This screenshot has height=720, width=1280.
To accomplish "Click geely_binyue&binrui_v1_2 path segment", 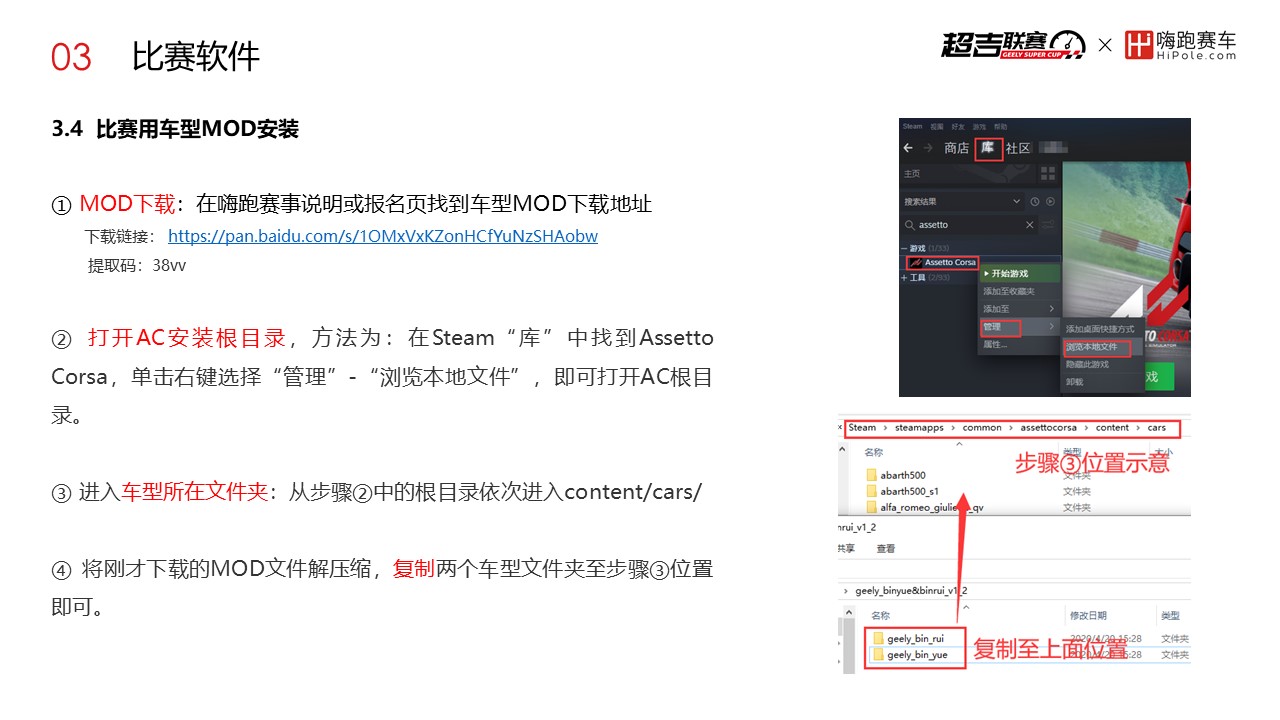I will [x=911, y=591].
